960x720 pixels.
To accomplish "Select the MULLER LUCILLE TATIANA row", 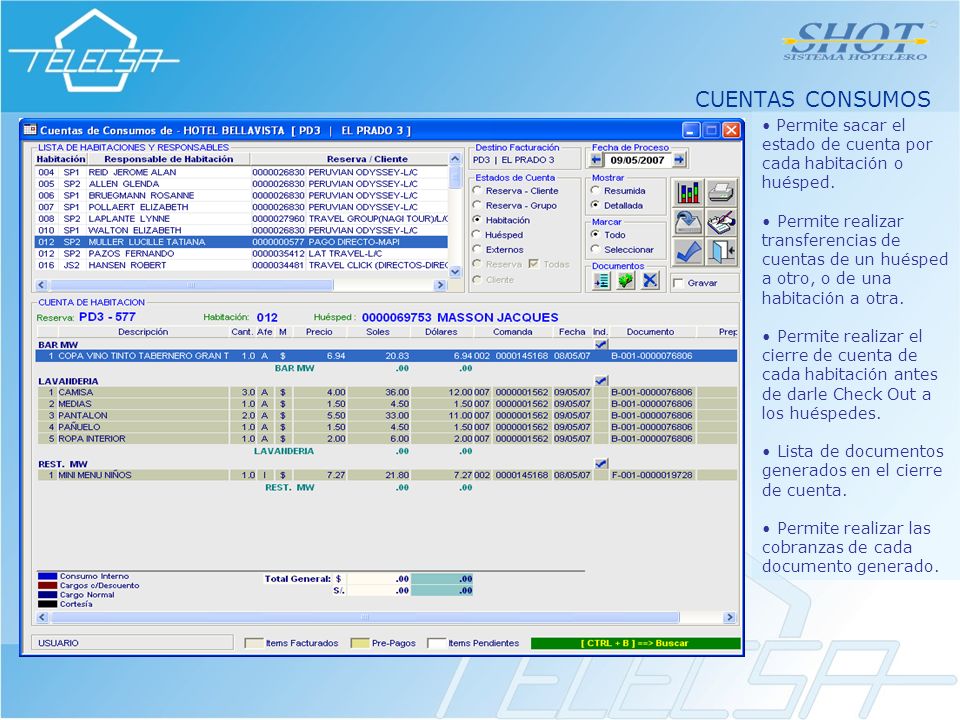I will tap(242, 242).
